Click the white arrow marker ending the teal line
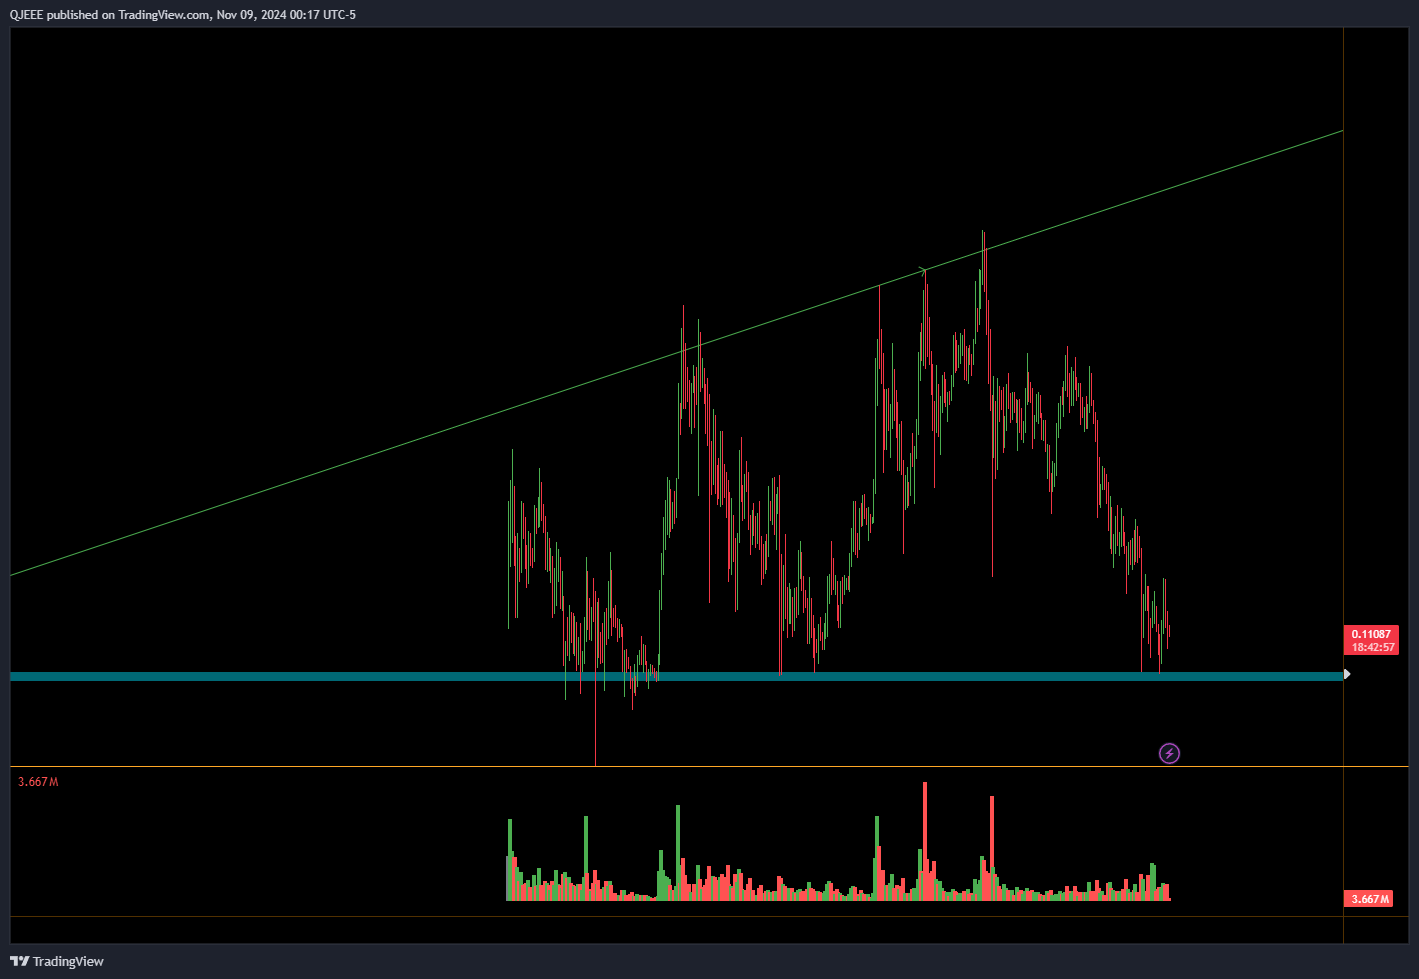This screenshot has width=1419, height=979. [1347, 674]
